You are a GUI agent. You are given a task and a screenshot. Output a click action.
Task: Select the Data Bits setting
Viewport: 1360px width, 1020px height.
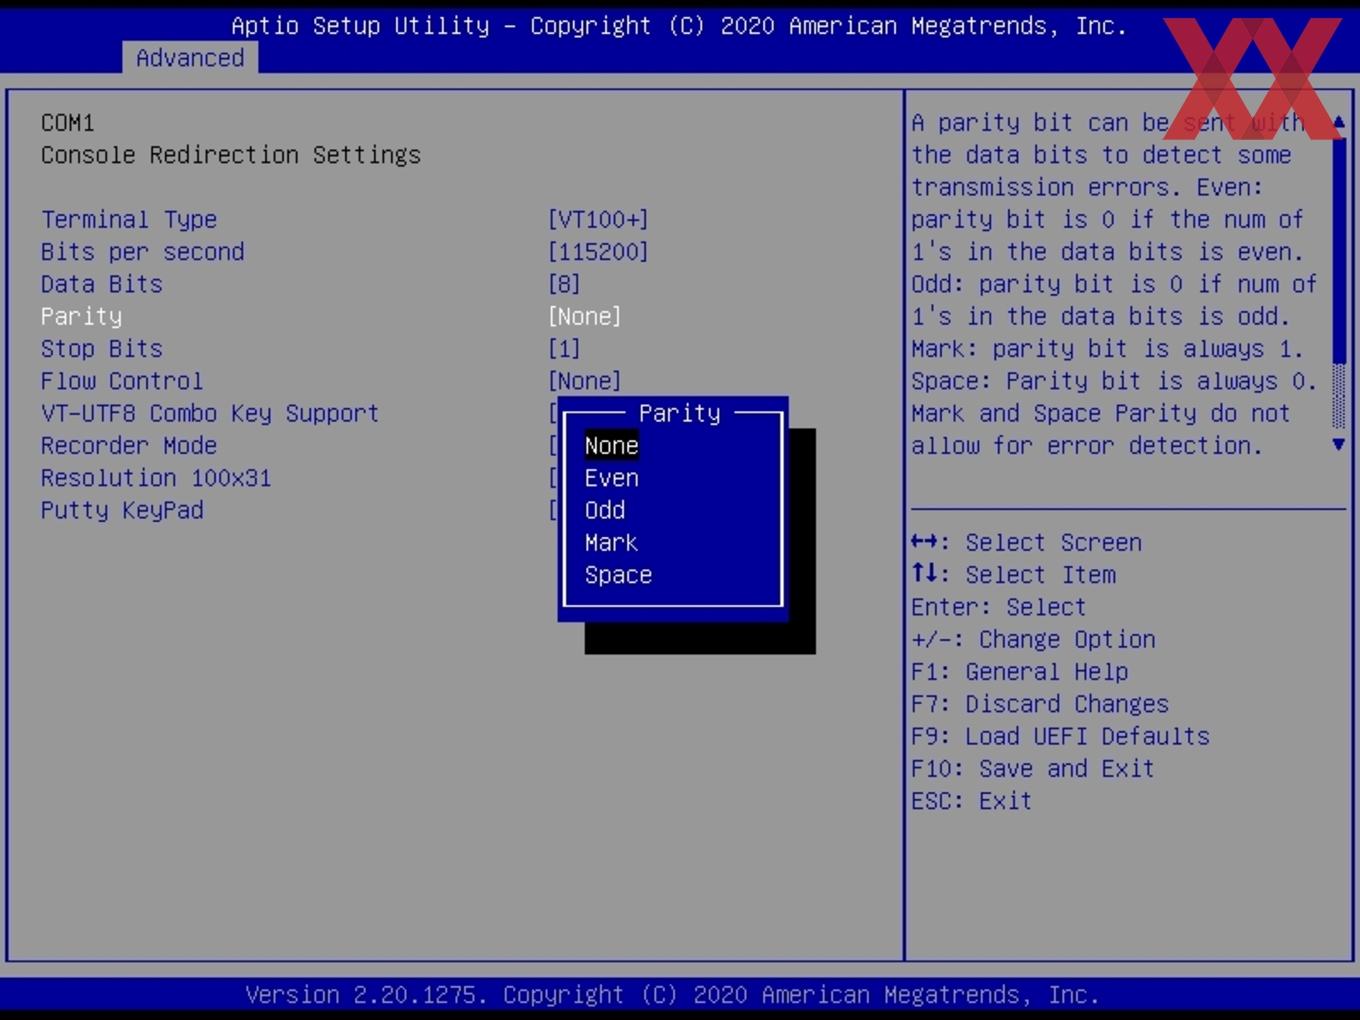[101, 284]
